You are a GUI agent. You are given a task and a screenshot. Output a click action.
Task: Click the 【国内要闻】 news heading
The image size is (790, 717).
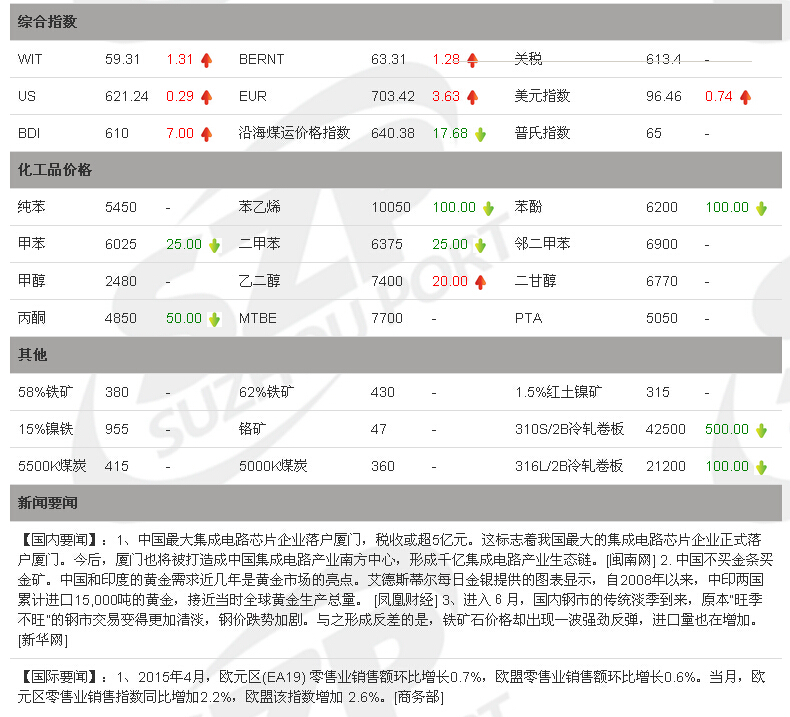(x=59, y=540)
